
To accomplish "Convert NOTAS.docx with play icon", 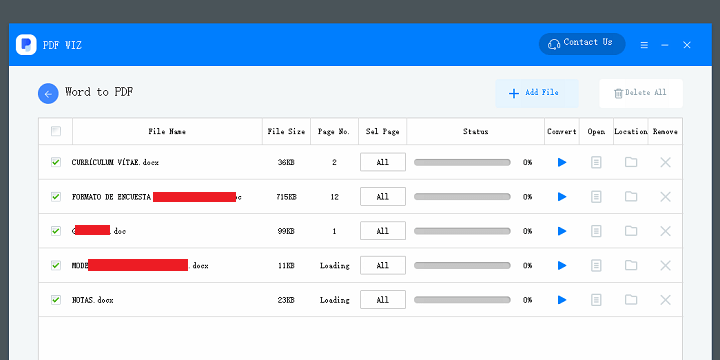I will pyautogui.click(x=562, y=300).
